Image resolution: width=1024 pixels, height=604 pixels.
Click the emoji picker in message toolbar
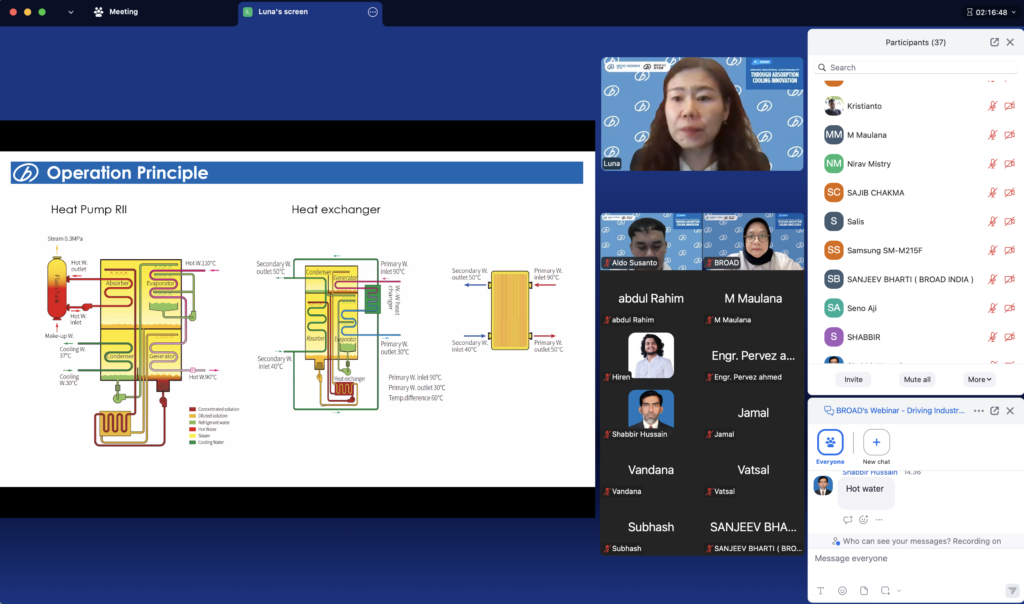tap(842, 590)
